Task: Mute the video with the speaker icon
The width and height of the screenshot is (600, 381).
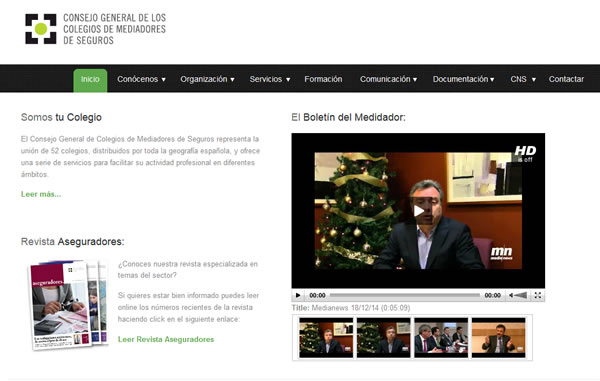Action: point(511,295)
